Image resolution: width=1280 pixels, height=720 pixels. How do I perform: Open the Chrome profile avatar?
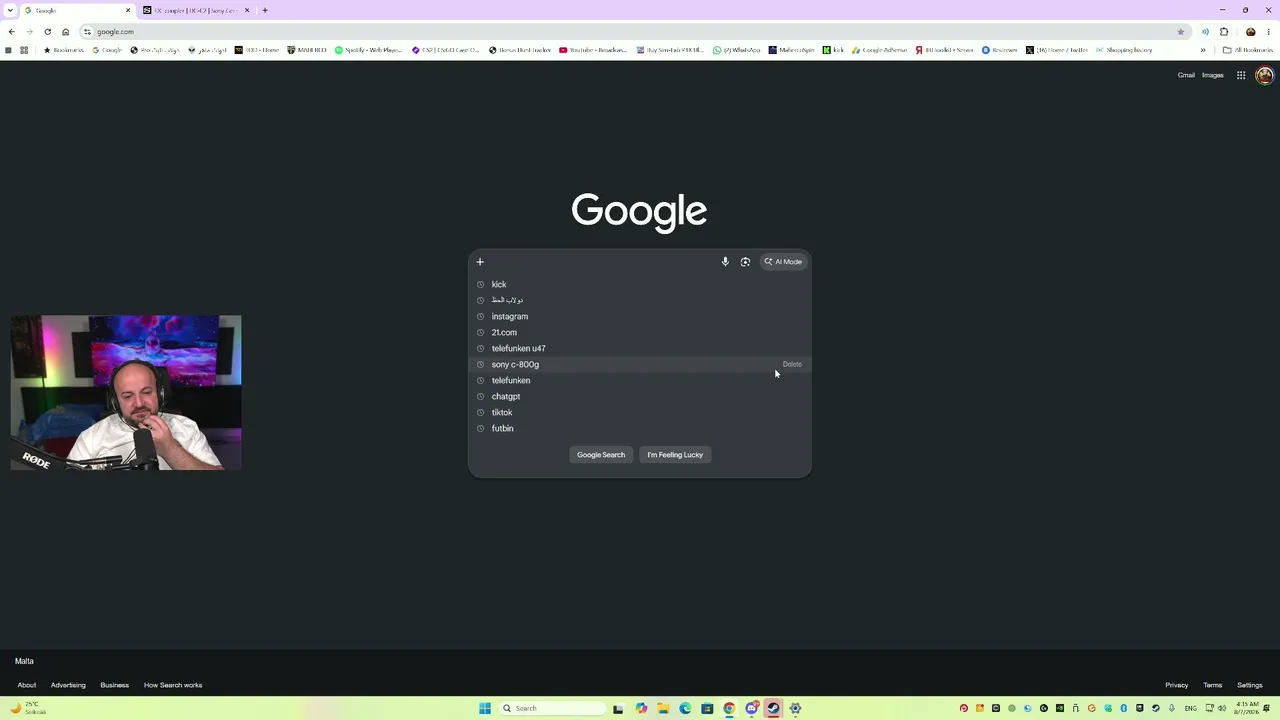1250,32
